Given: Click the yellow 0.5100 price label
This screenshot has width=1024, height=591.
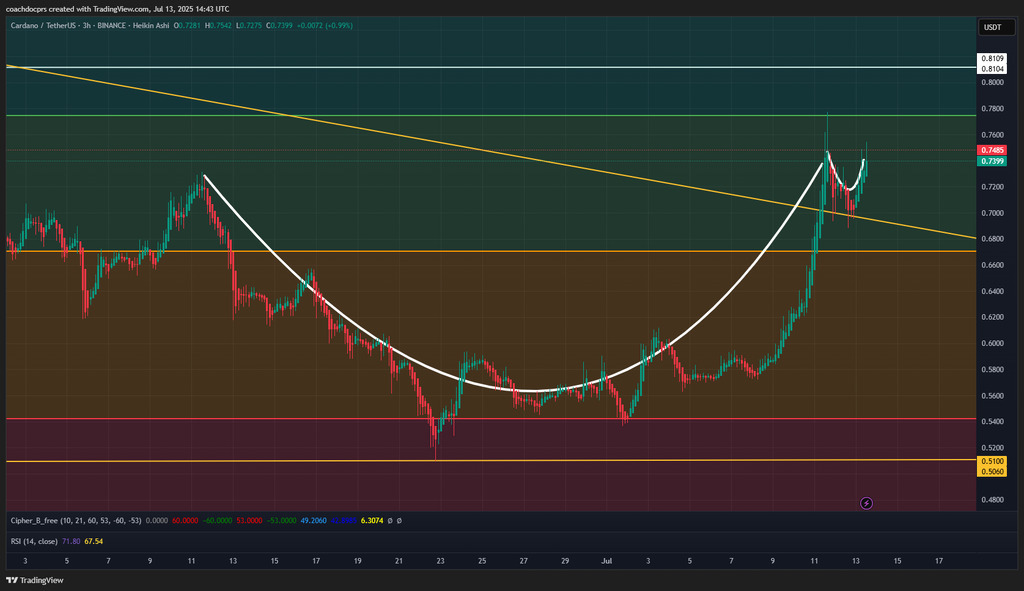Looking at the screenshot, I should coord(992,461).
